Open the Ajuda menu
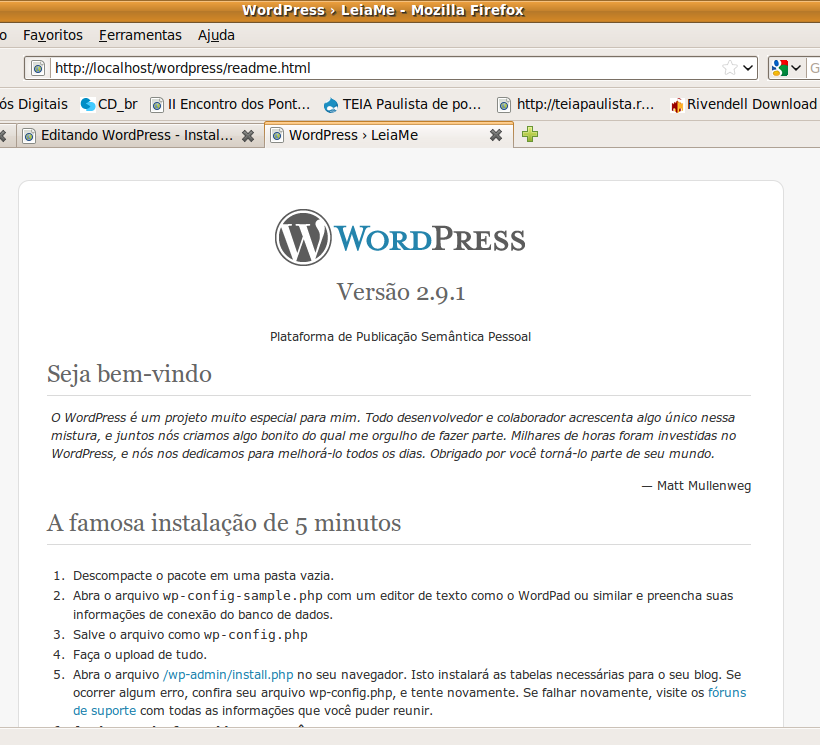 click(x=216, y=35)
